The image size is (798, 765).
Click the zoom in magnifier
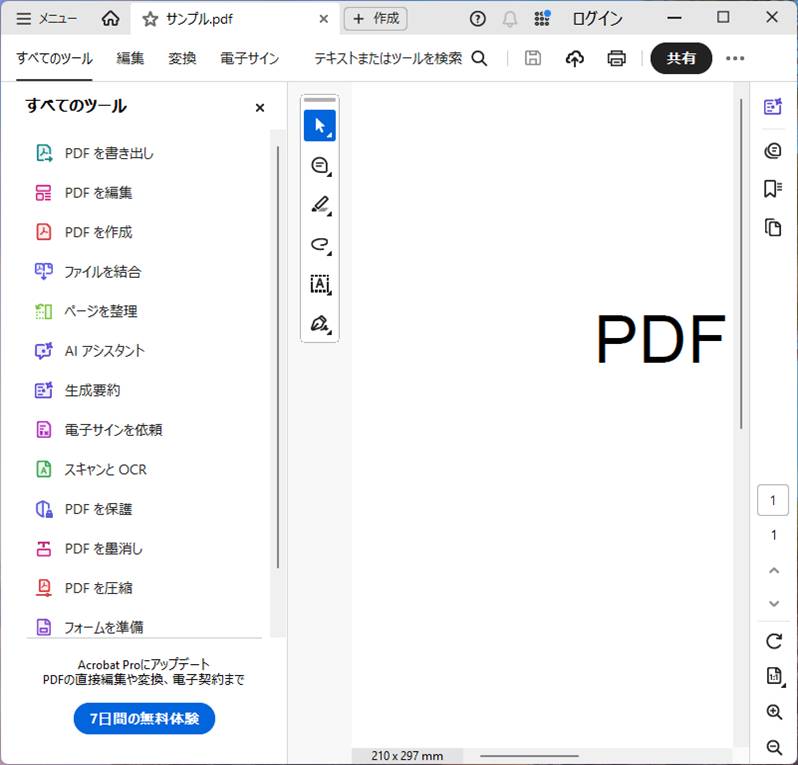click(x=774, y=712)
